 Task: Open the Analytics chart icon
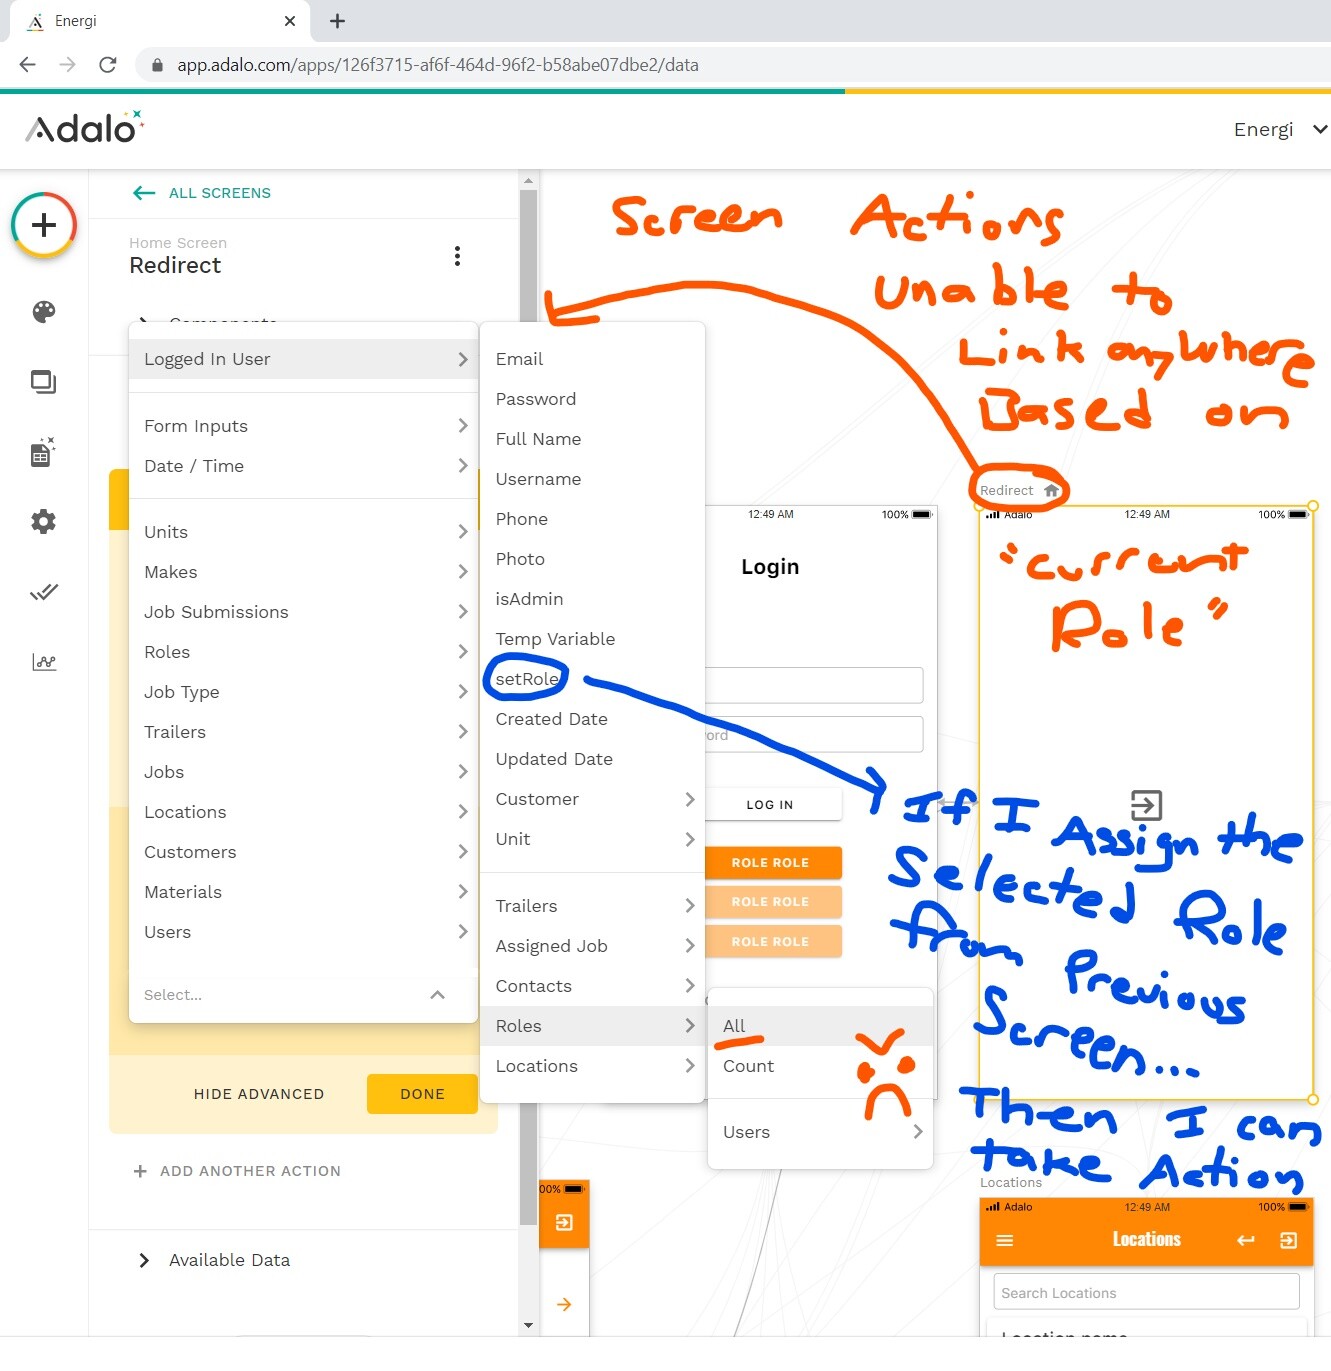(44, 662)
